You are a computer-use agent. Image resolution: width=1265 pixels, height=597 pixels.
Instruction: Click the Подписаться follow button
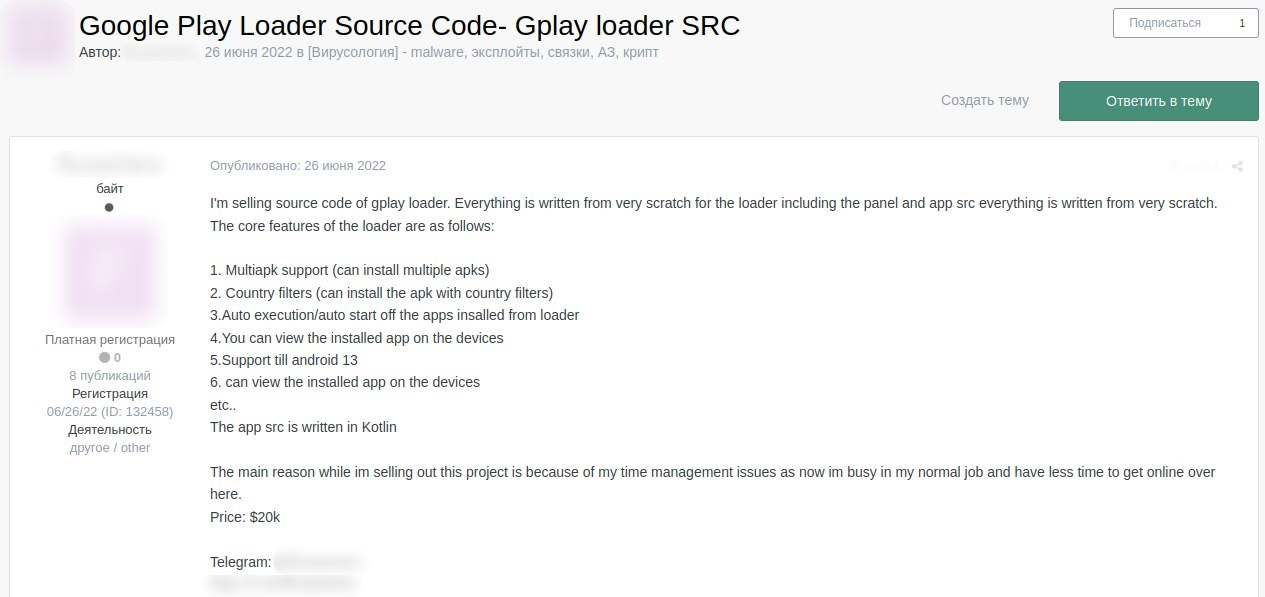[x=1164, y=23]
